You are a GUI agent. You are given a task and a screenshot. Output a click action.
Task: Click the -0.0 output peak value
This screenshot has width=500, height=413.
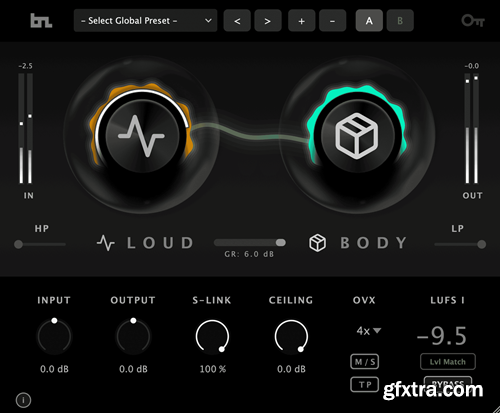[472, 66]
